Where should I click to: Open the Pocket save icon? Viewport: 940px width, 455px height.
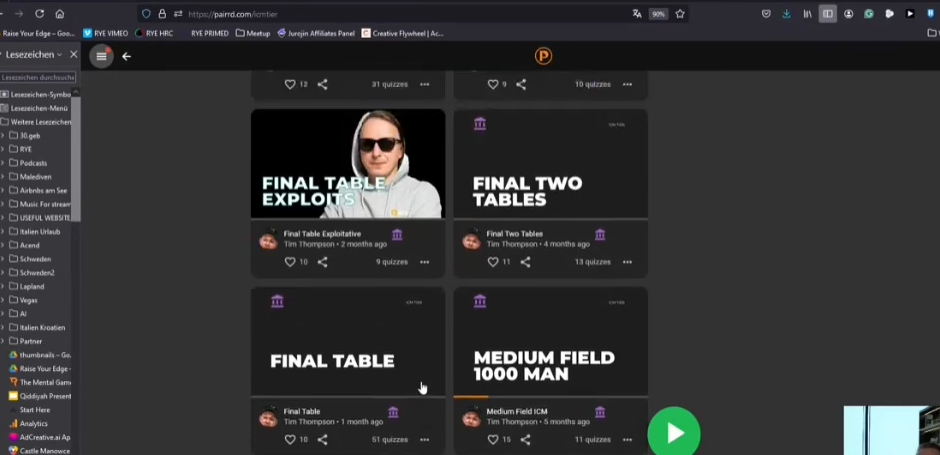(766, 14)
